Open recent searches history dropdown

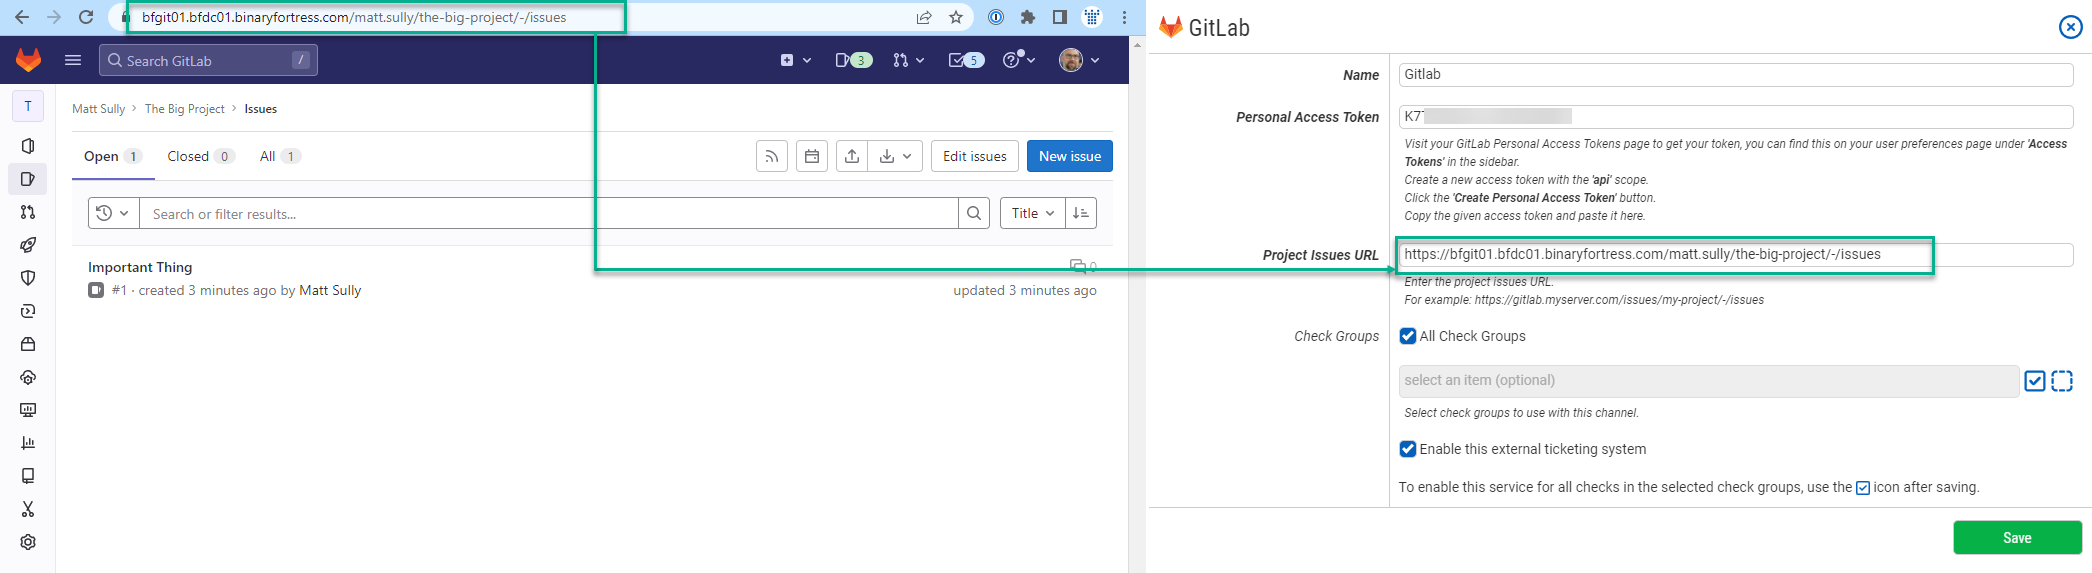(113, 213)
